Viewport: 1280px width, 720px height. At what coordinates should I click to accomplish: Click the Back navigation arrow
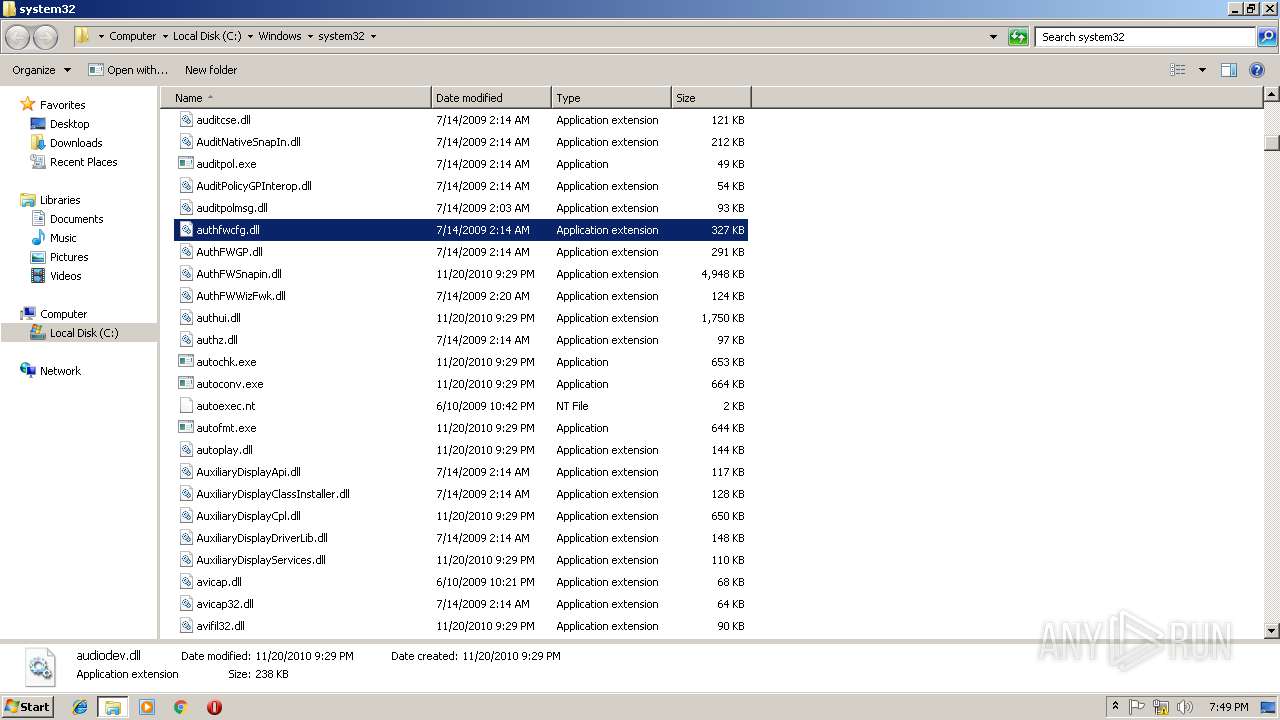(18, 37)
